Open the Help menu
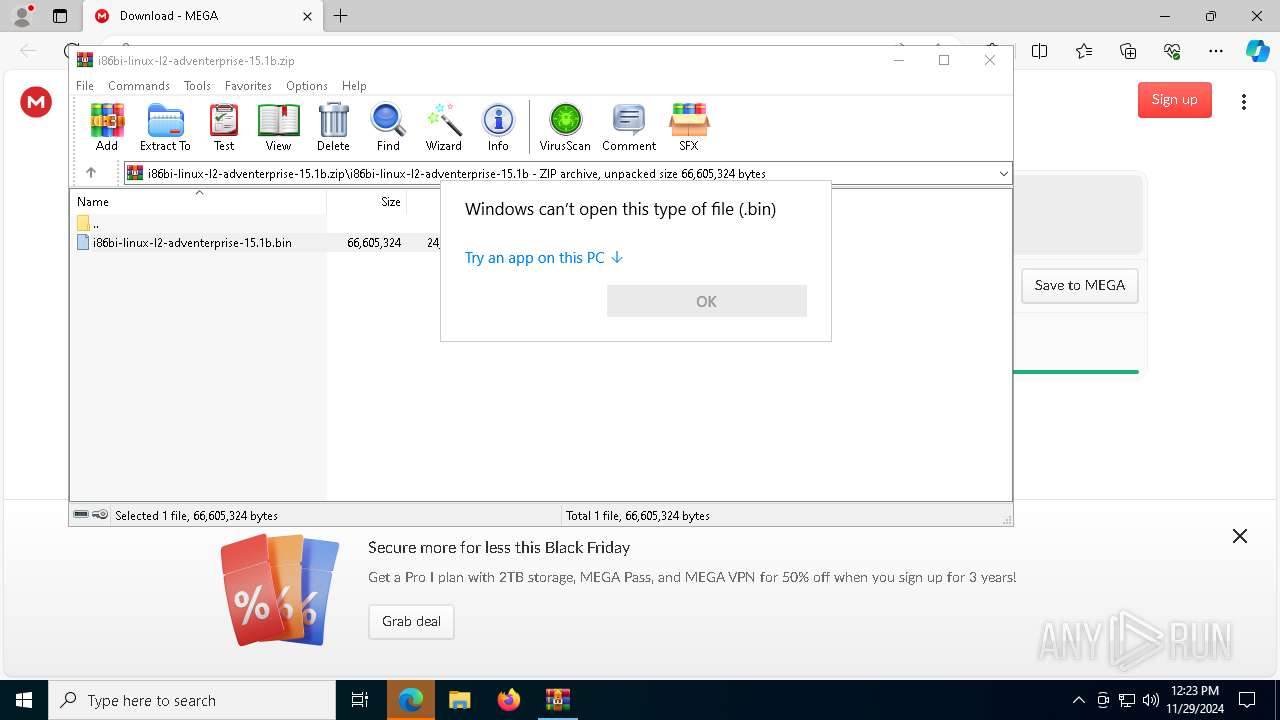 (354, 86)
